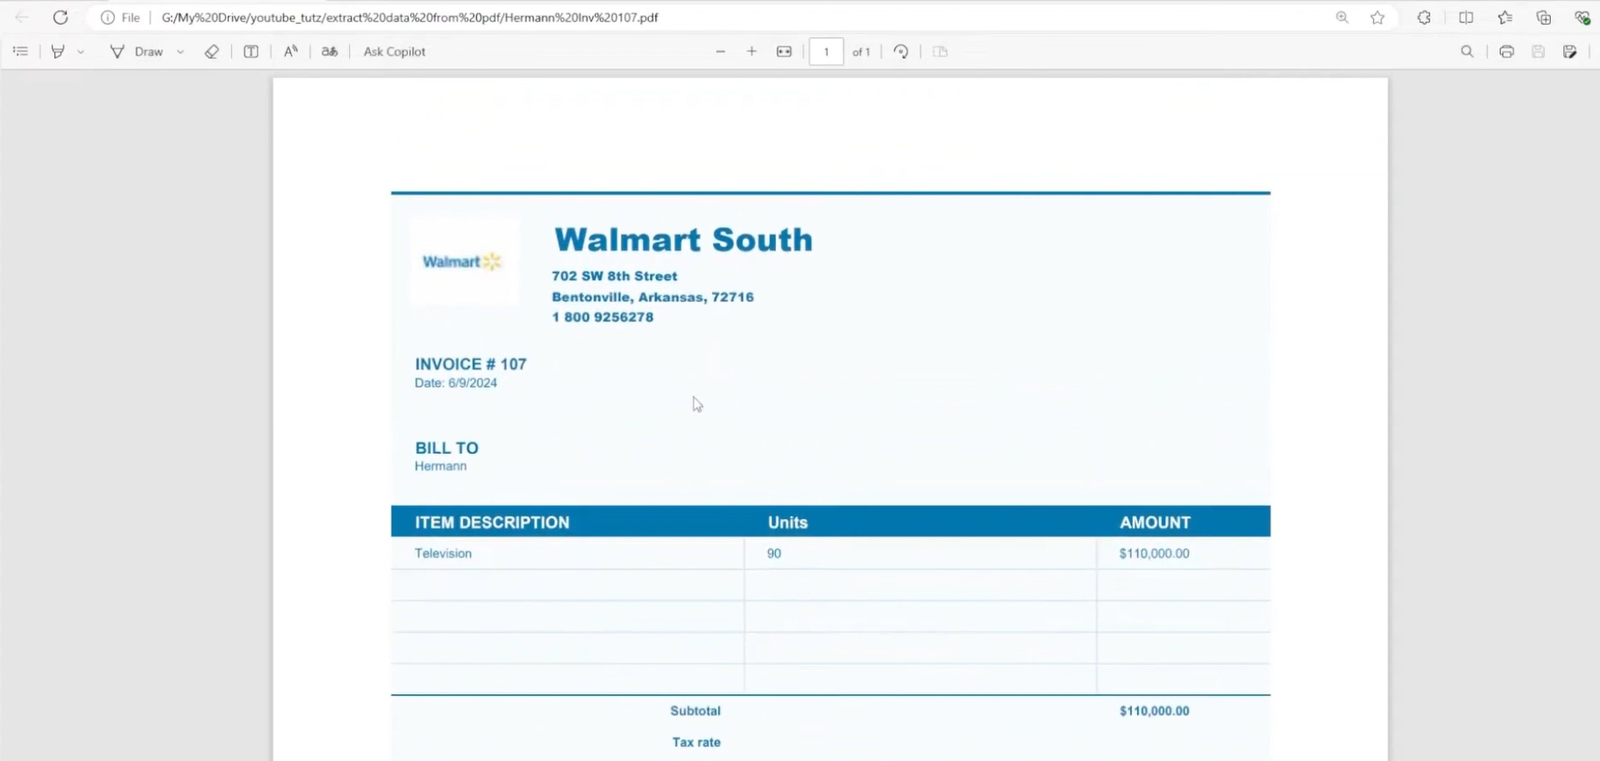The height and width of the screenshot is (761, 1600).
Task: Zoom in the PDF with plus
Action: (752, 51)
